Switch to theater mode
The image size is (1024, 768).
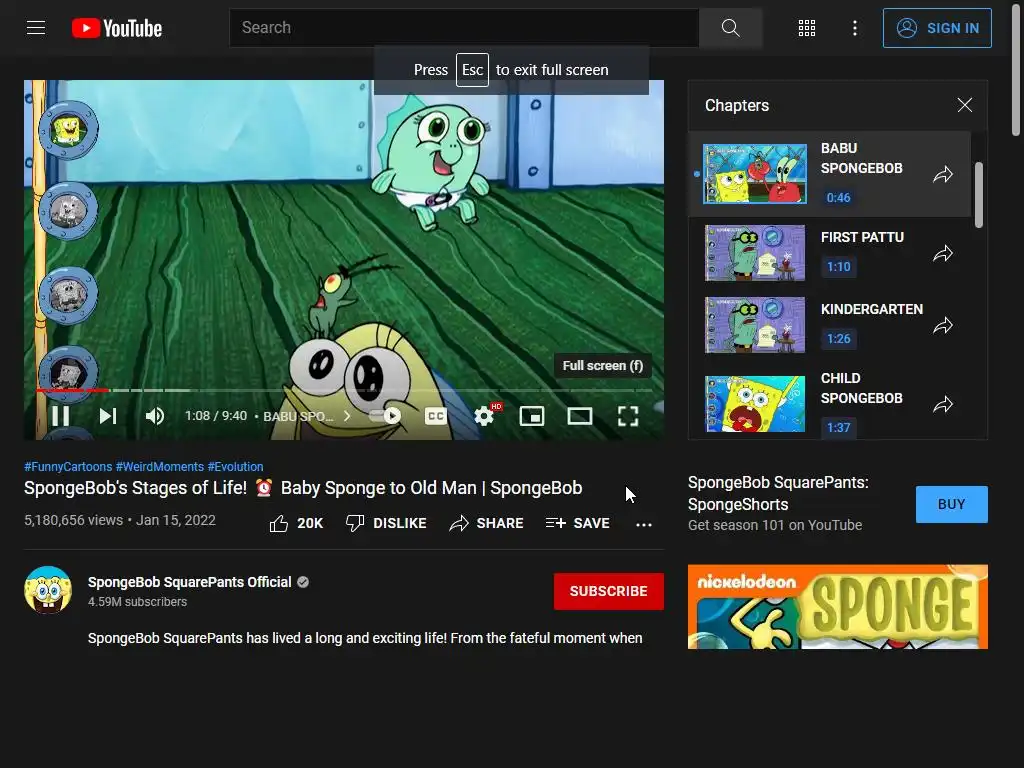coord(580,416)
